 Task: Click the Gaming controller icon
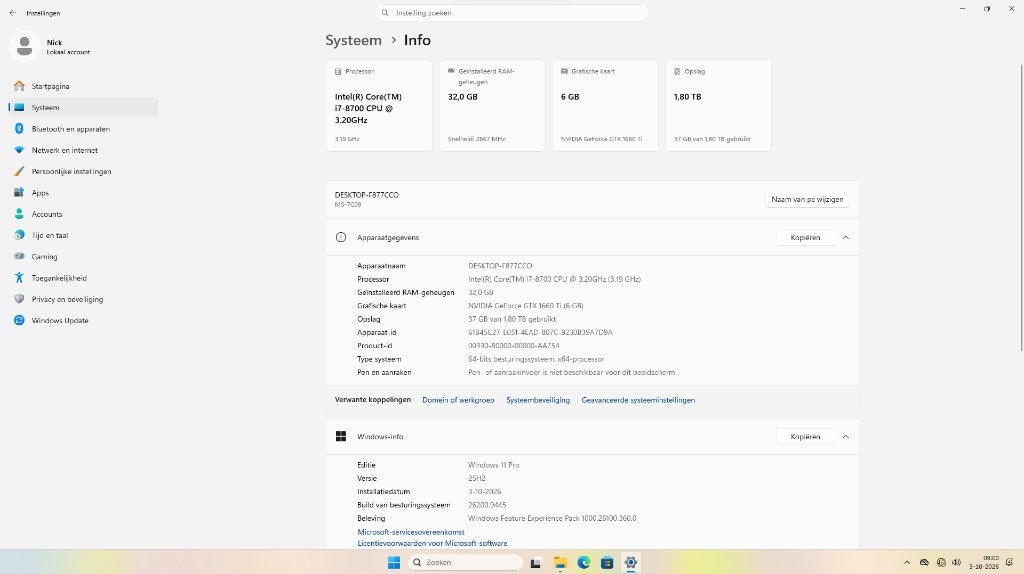pos(19,257)
